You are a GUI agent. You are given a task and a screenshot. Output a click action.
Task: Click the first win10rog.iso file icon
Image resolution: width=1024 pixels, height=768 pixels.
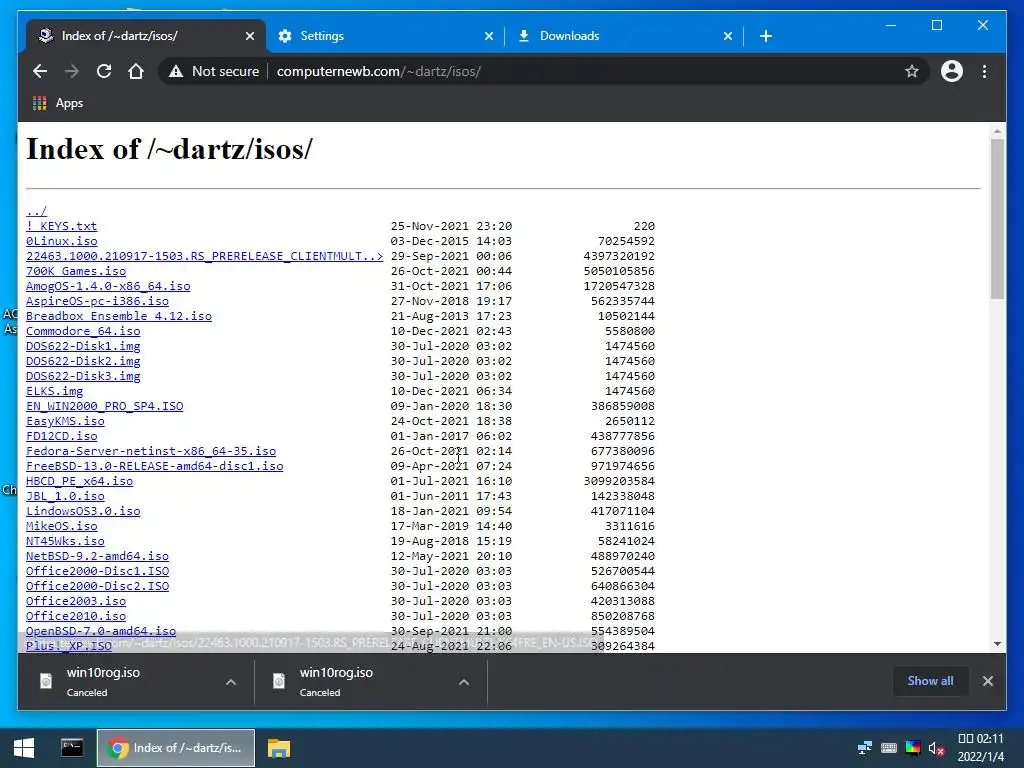click(46, 681)
